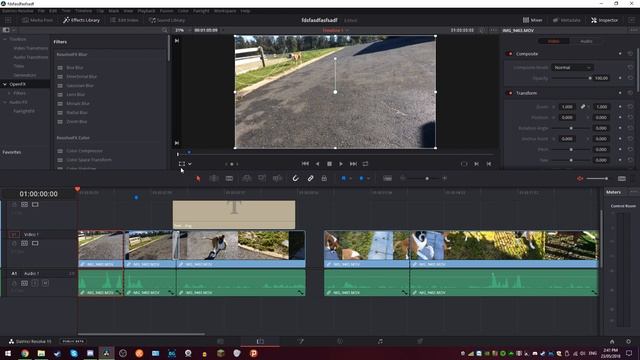Adjust the timeline zoom slider
The height and width of the screenshot is (360, 640).
tap(424, 178)
